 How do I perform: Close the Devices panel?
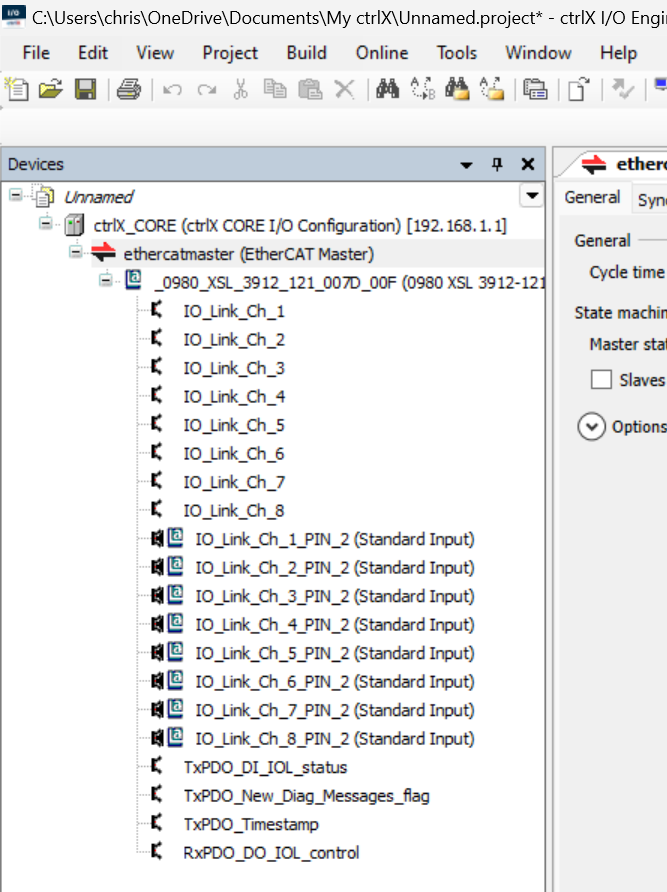(x=528, y=164)
